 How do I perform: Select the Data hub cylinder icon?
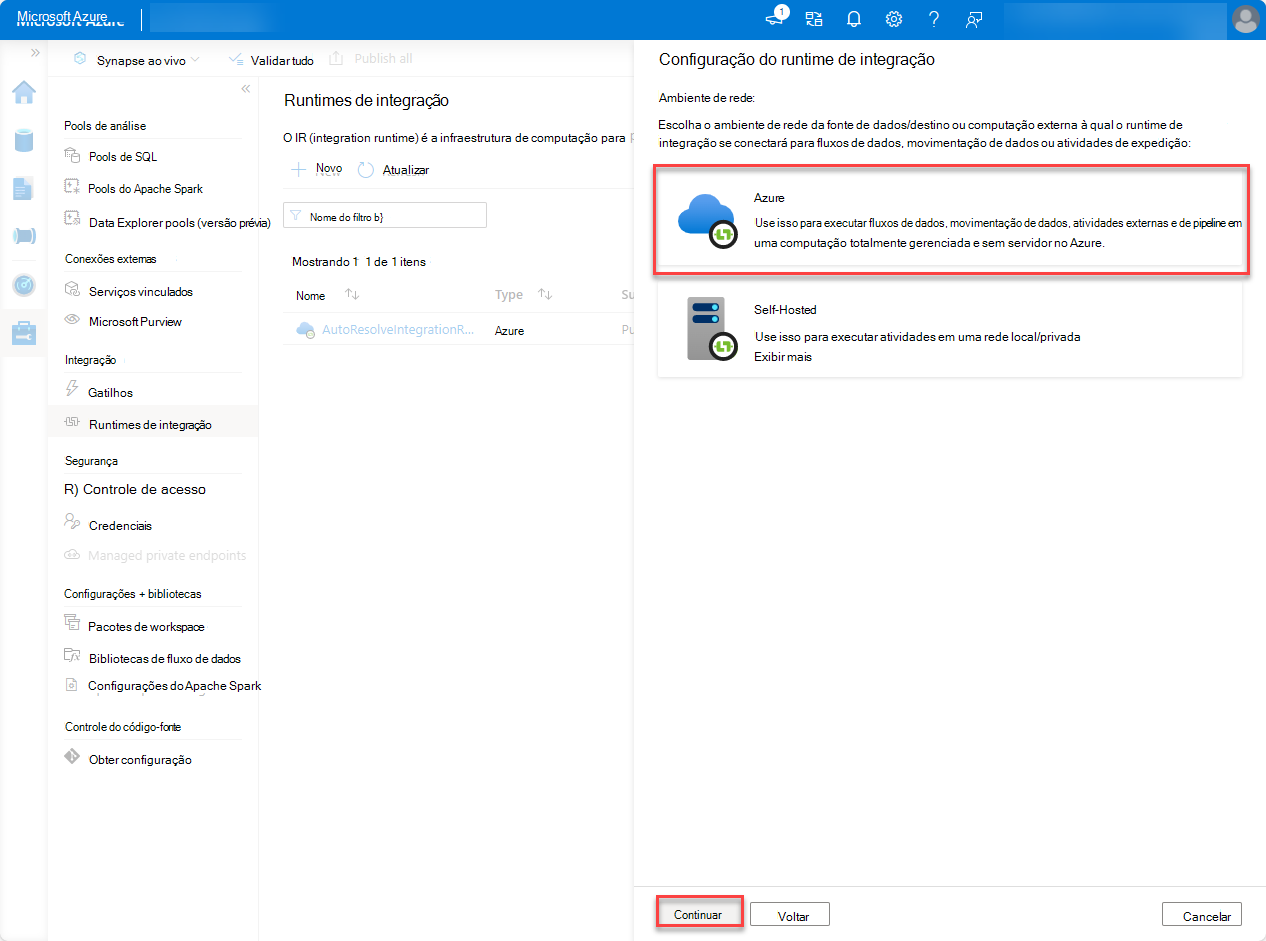pyautogui.click(x=24, y=140)
